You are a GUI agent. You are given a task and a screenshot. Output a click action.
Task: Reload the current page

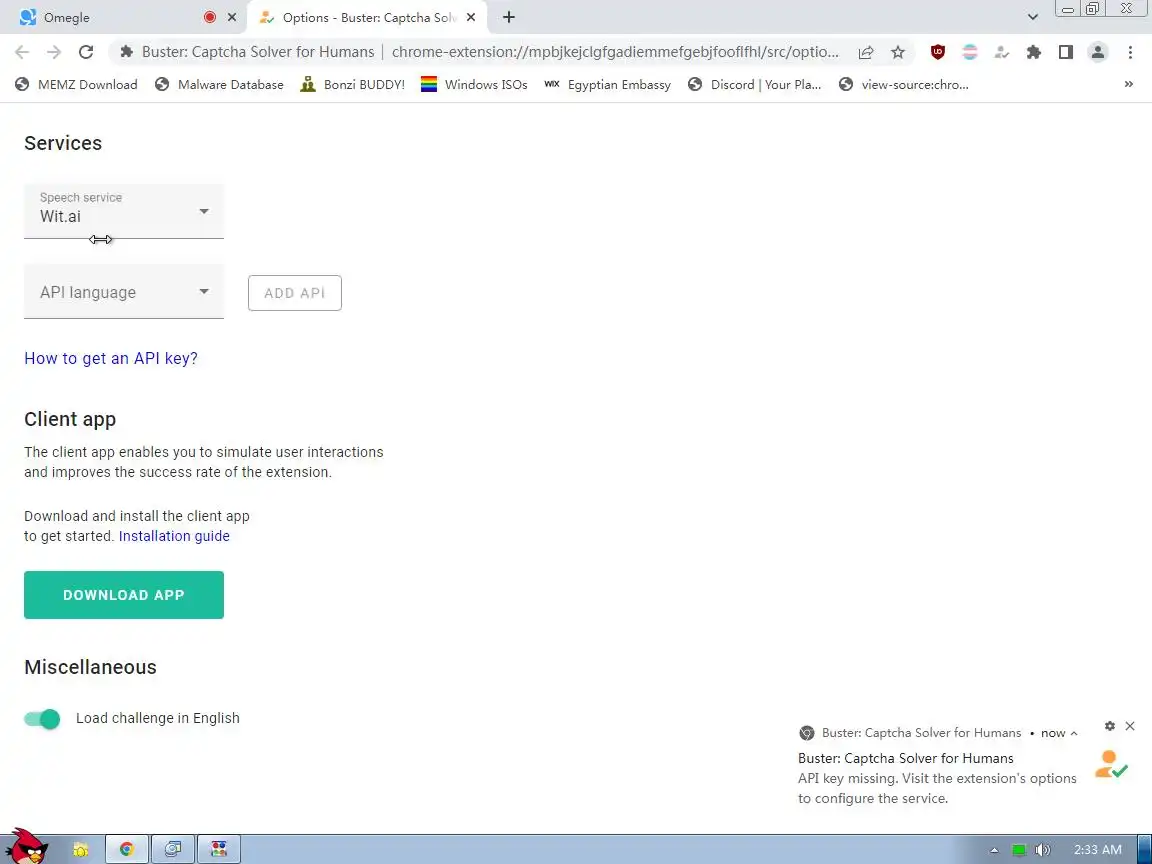[86, 51]
